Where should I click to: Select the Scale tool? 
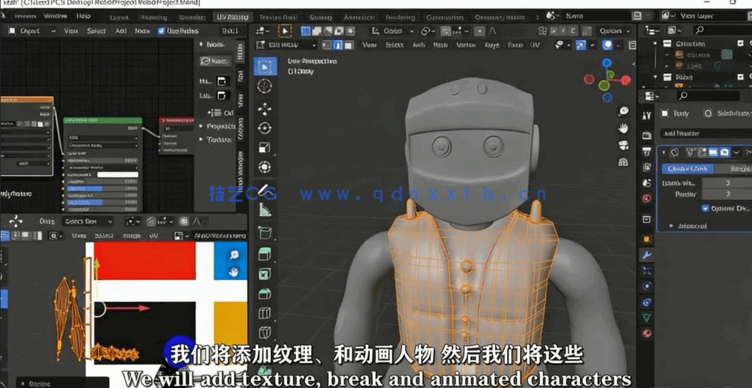tap(265, 148)
